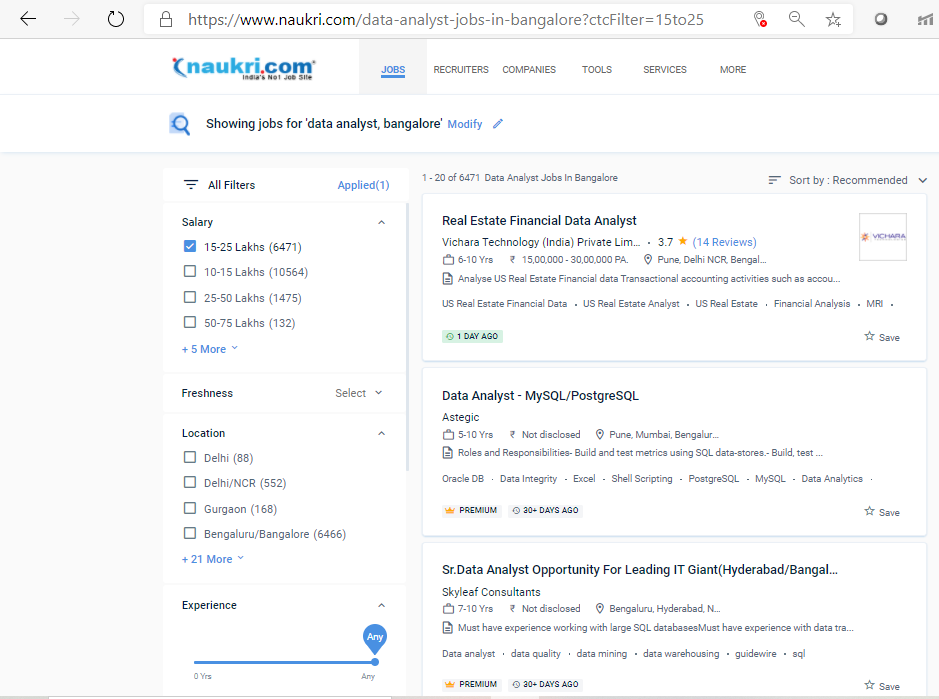
Task: Click the sort lines icon beside Sort by
Action: pos(774,180)
